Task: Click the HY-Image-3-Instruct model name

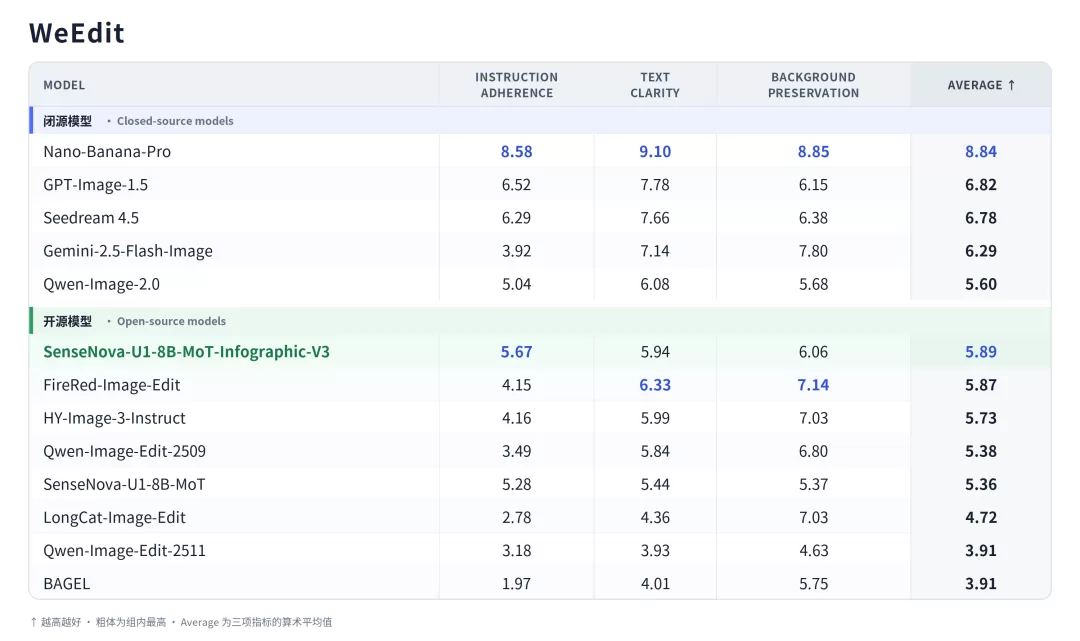Action: click(x=114, y=418)
